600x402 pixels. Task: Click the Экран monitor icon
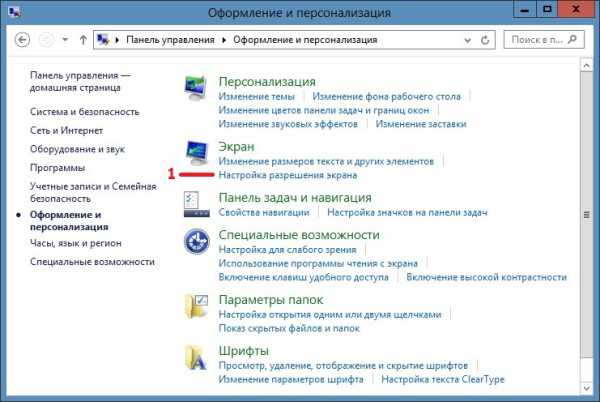tap(197, 153)
